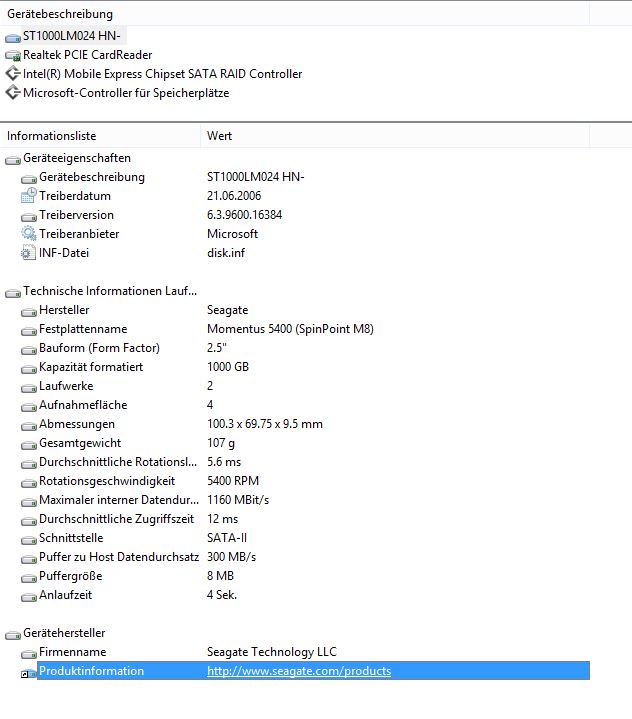
Task: Select the Maximaler interner Datendur... row
Action: (119, 500)
